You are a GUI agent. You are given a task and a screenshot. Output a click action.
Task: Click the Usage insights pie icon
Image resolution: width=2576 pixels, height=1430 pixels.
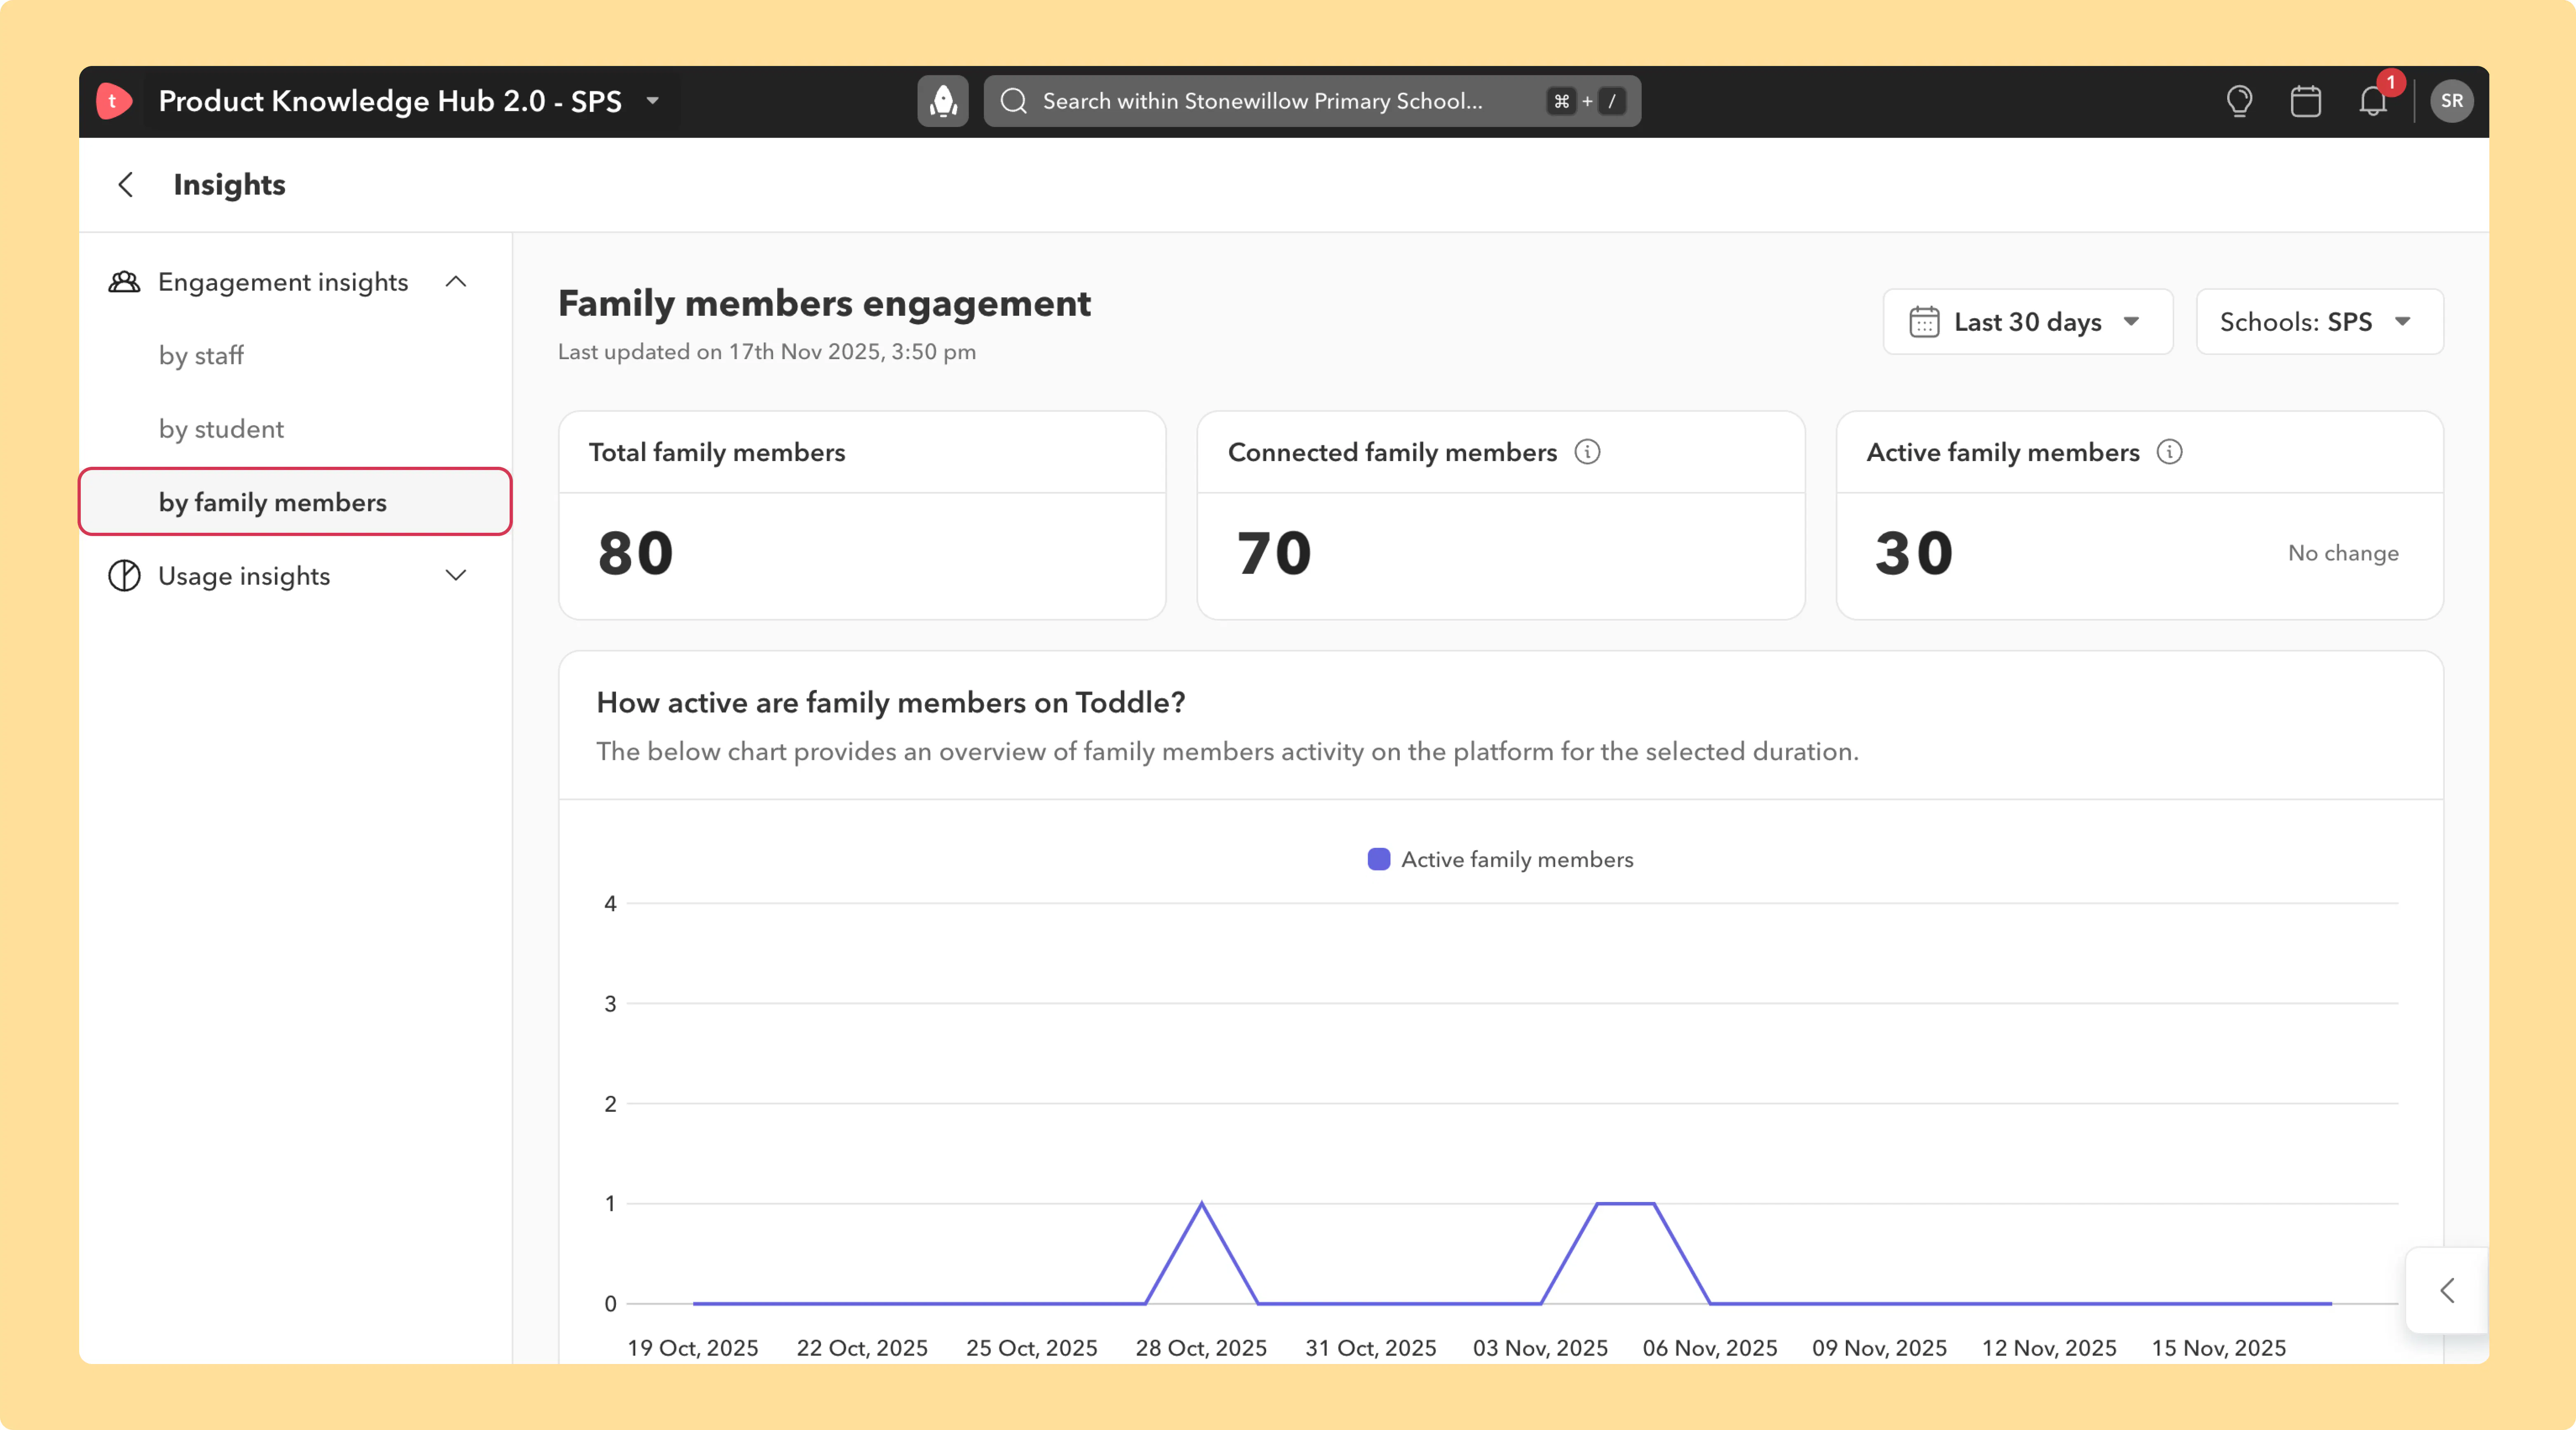pyautogui.click(x=124, y=576)
